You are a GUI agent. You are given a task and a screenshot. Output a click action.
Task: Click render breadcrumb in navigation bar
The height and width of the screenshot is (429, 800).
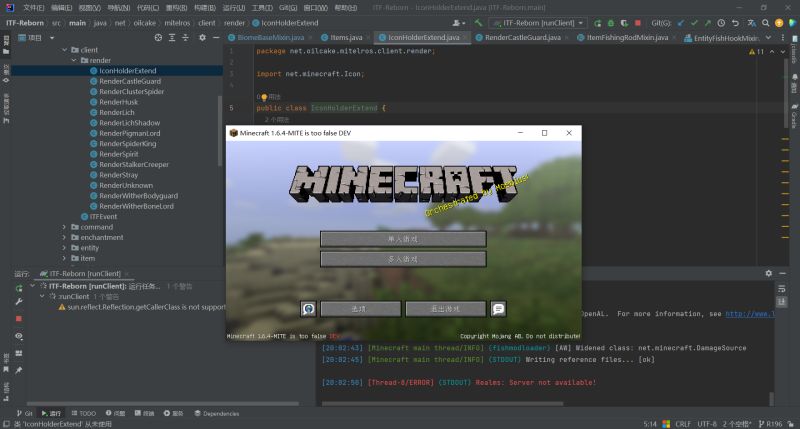(234, 23)
